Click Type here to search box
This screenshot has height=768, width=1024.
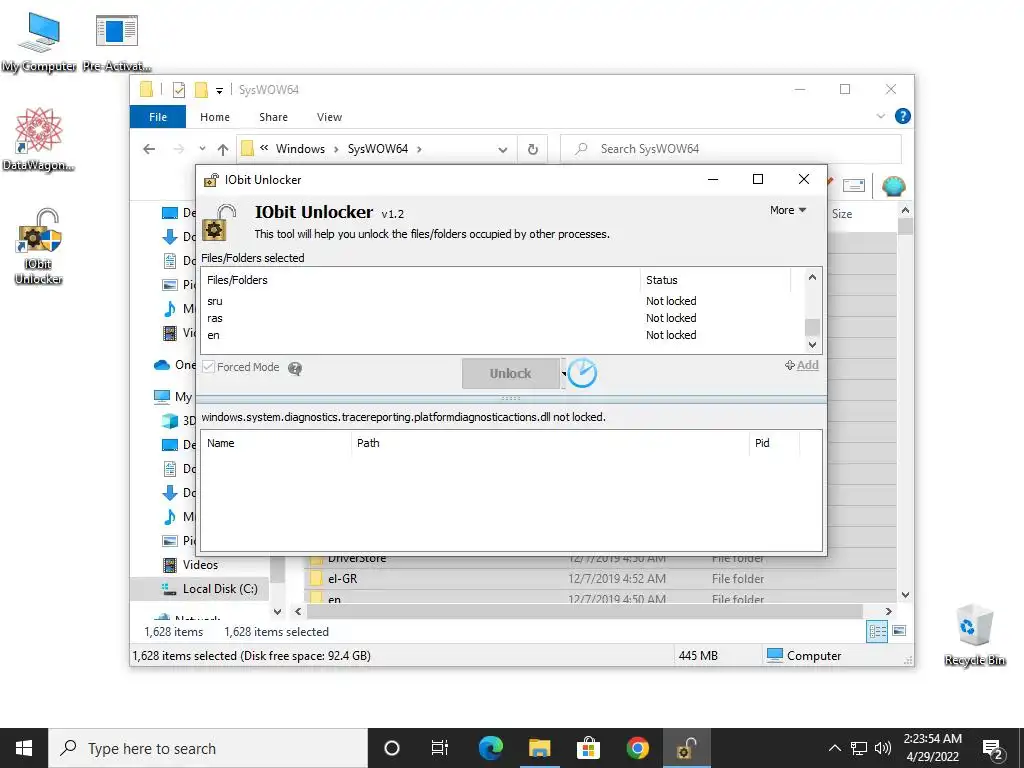click(x=208, y=748)
